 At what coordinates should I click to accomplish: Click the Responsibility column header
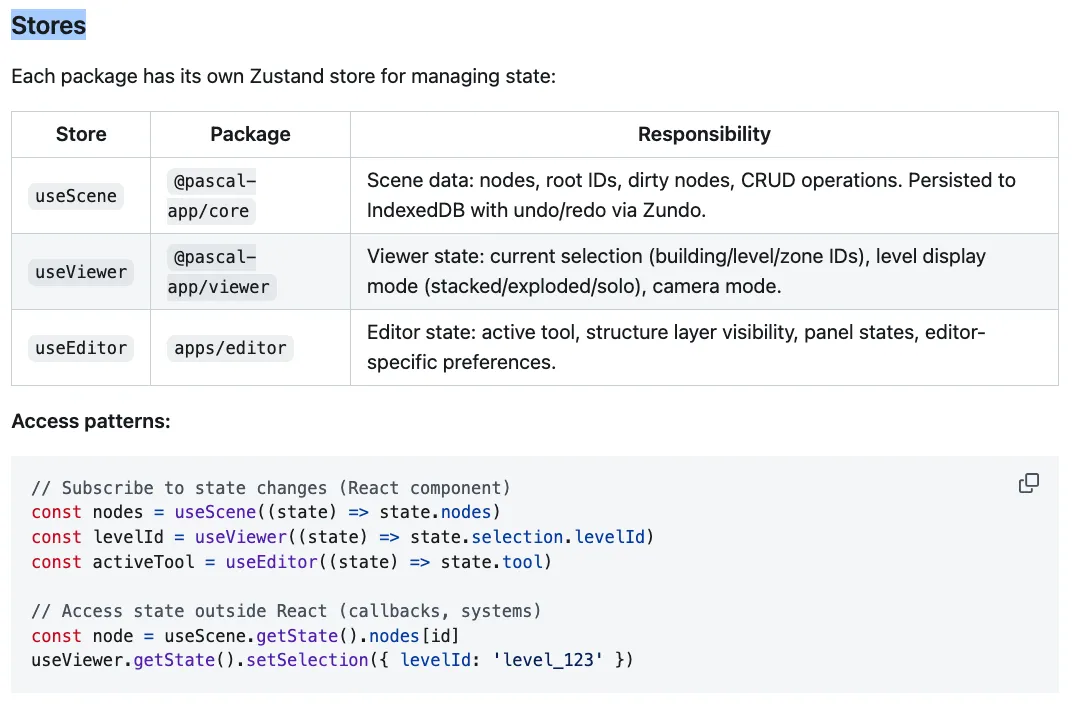click(704, 134)
